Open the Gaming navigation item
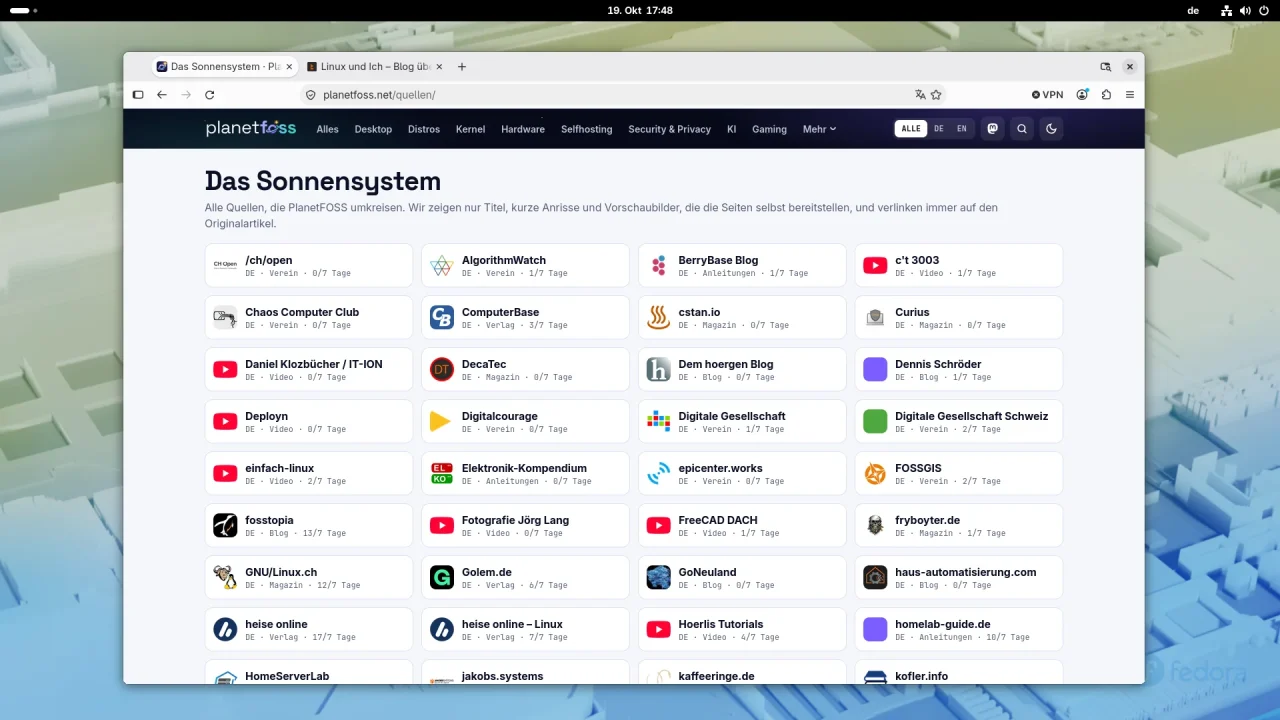Viewport: 1280px width, 720px height. click(x=769, y=129)
